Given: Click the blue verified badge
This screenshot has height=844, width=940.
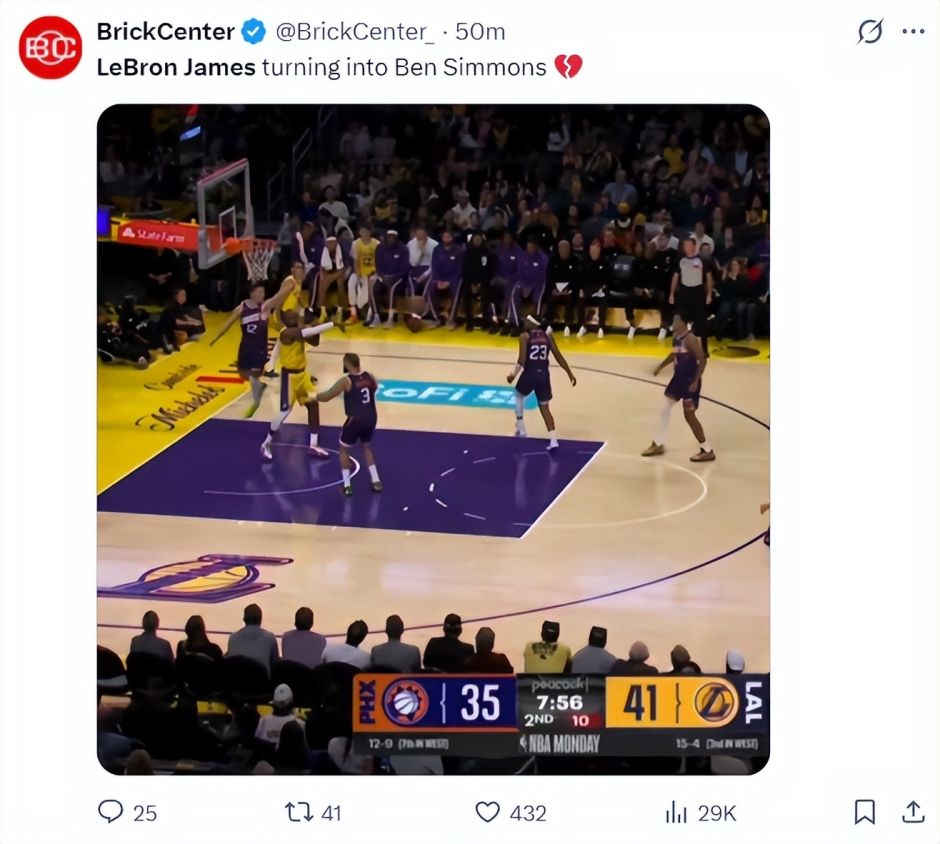Looking at the screenshot, I should point(254,32).
